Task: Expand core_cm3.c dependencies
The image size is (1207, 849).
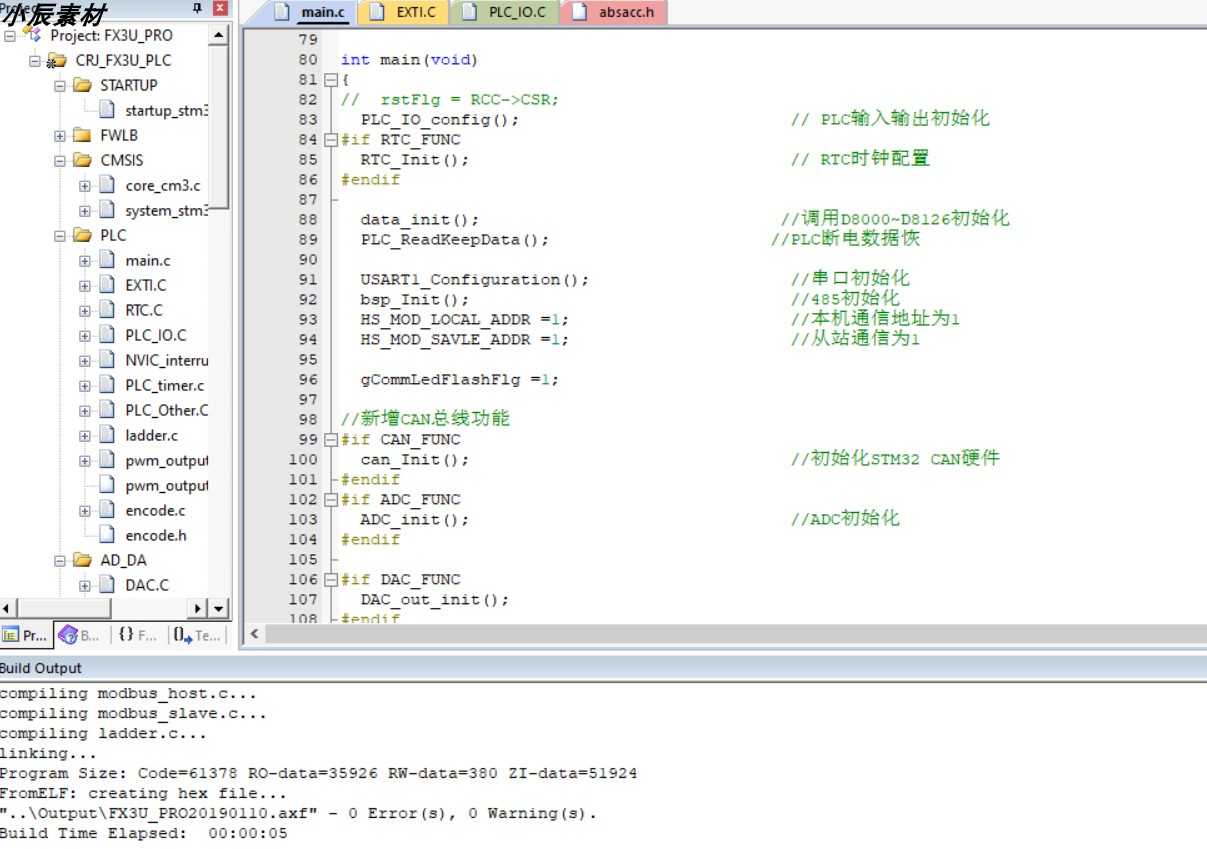Action: point(85,185)
